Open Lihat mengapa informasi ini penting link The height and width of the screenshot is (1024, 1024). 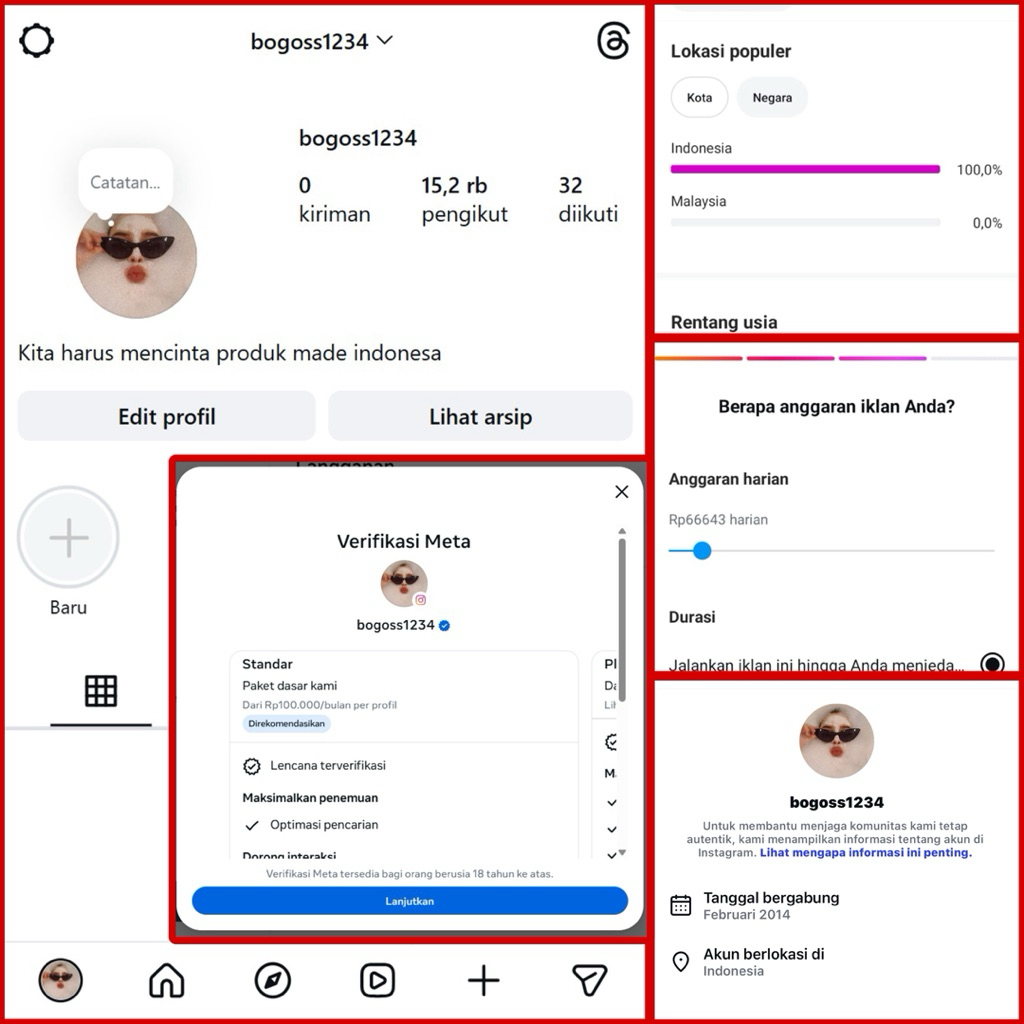[x=865, y=852]
